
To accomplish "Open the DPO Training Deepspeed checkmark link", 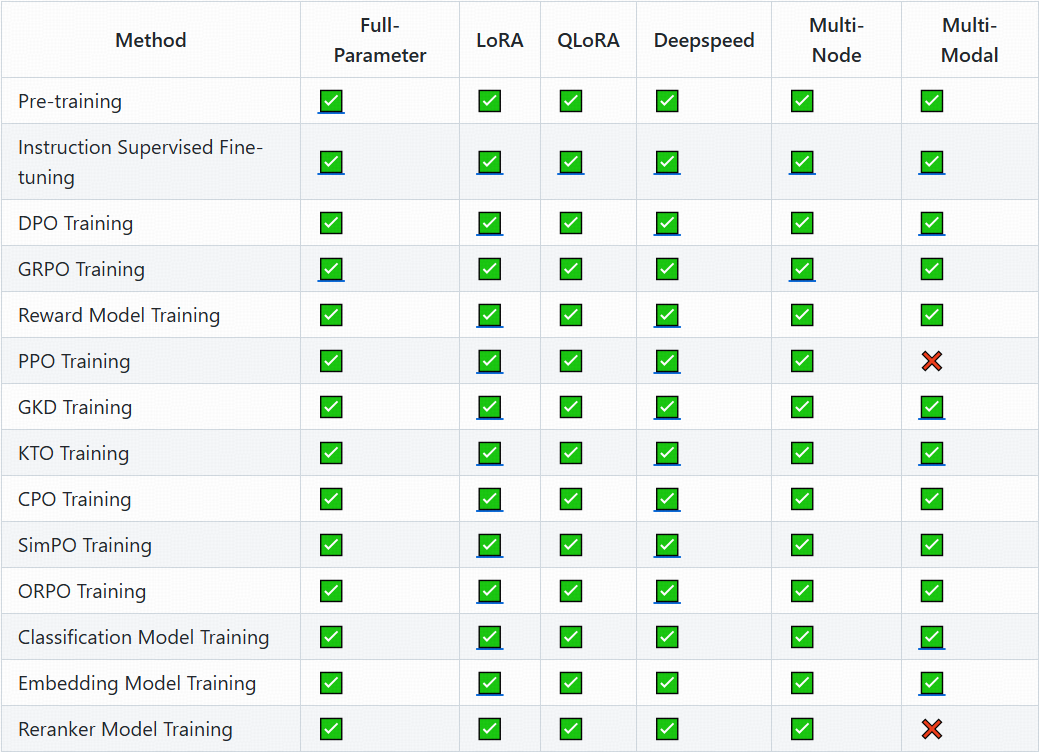I will tap(667, 223).
